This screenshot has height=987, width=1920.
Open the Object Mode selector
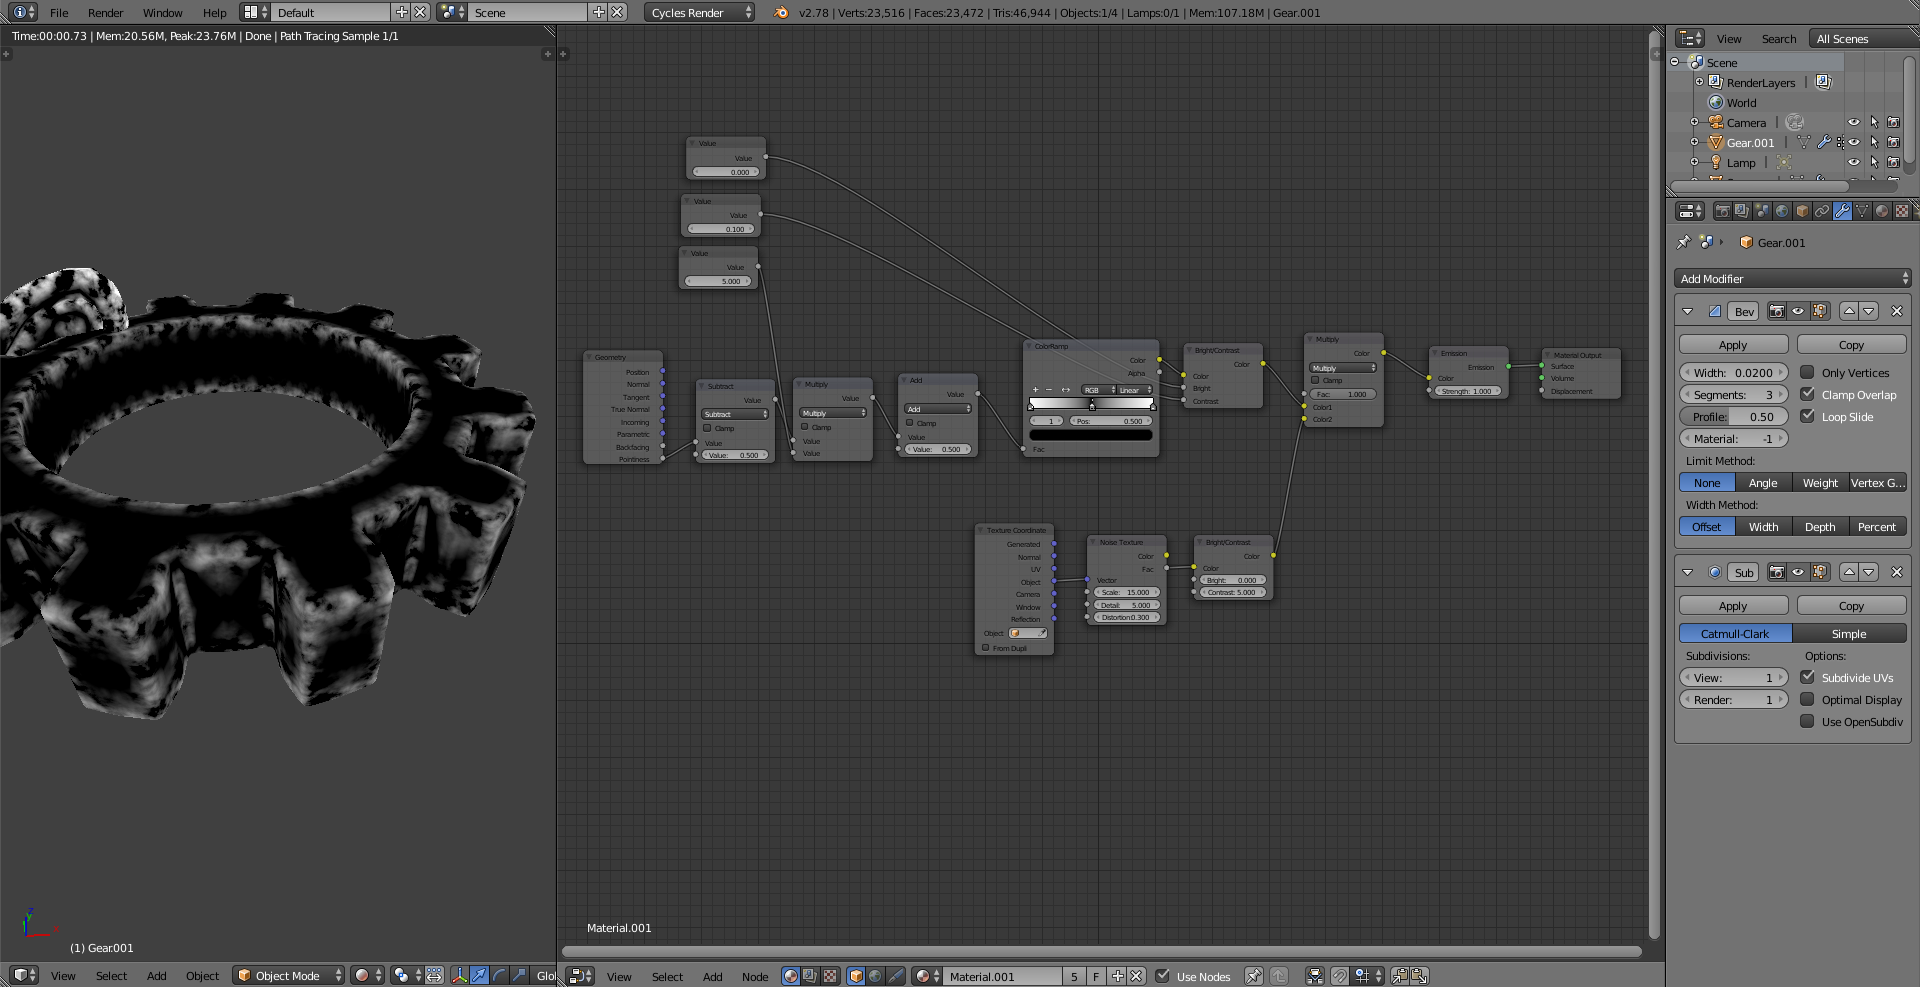click(289, 975)
